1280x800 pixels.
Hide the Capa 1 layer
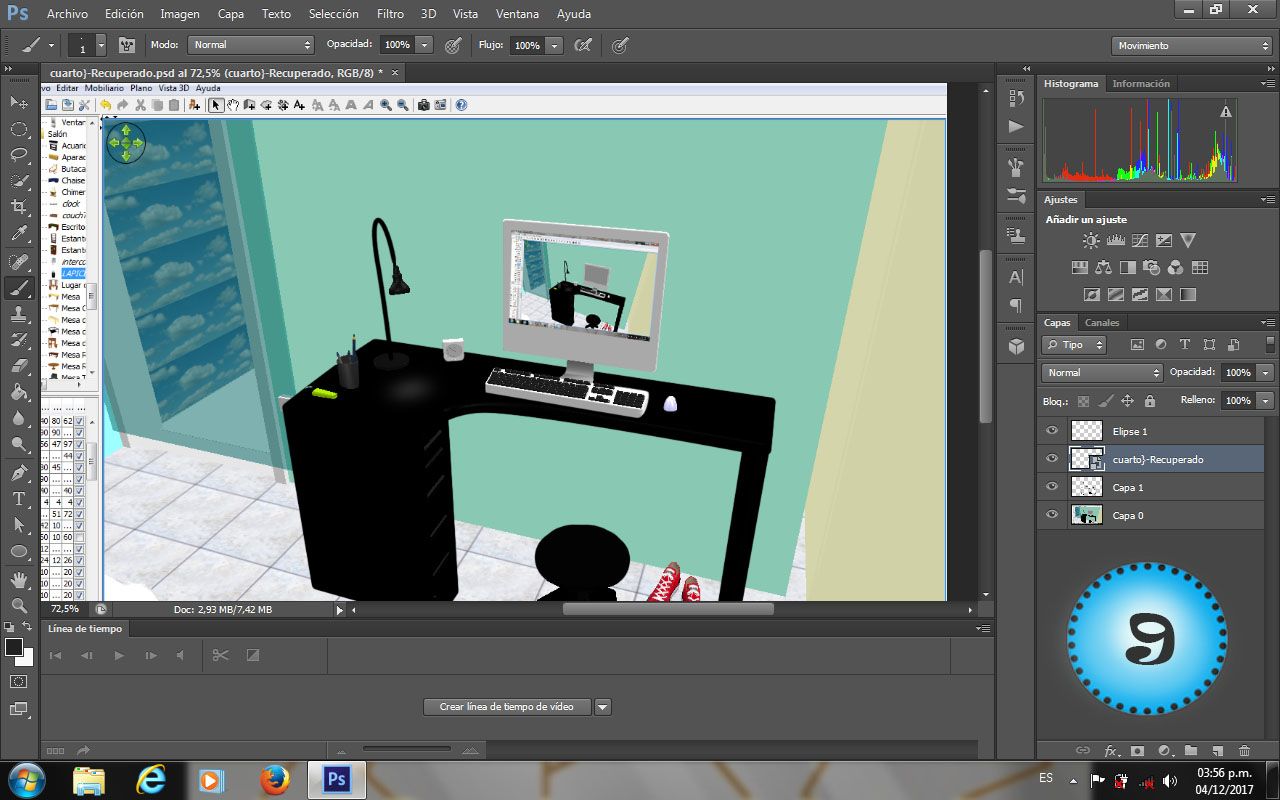click(1051, 487)
